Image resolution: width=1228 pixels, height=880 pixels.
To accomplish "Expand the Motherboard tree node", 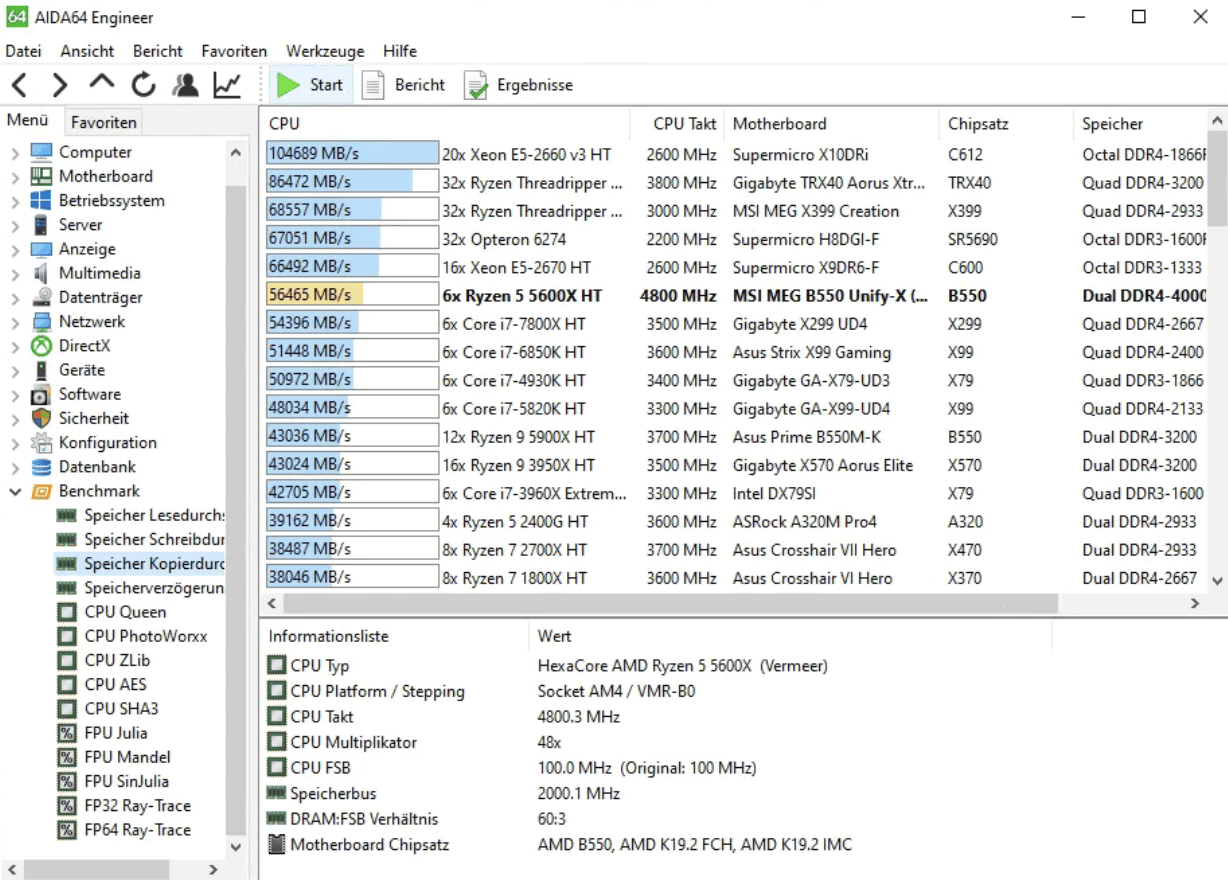I will coord(15,177).
